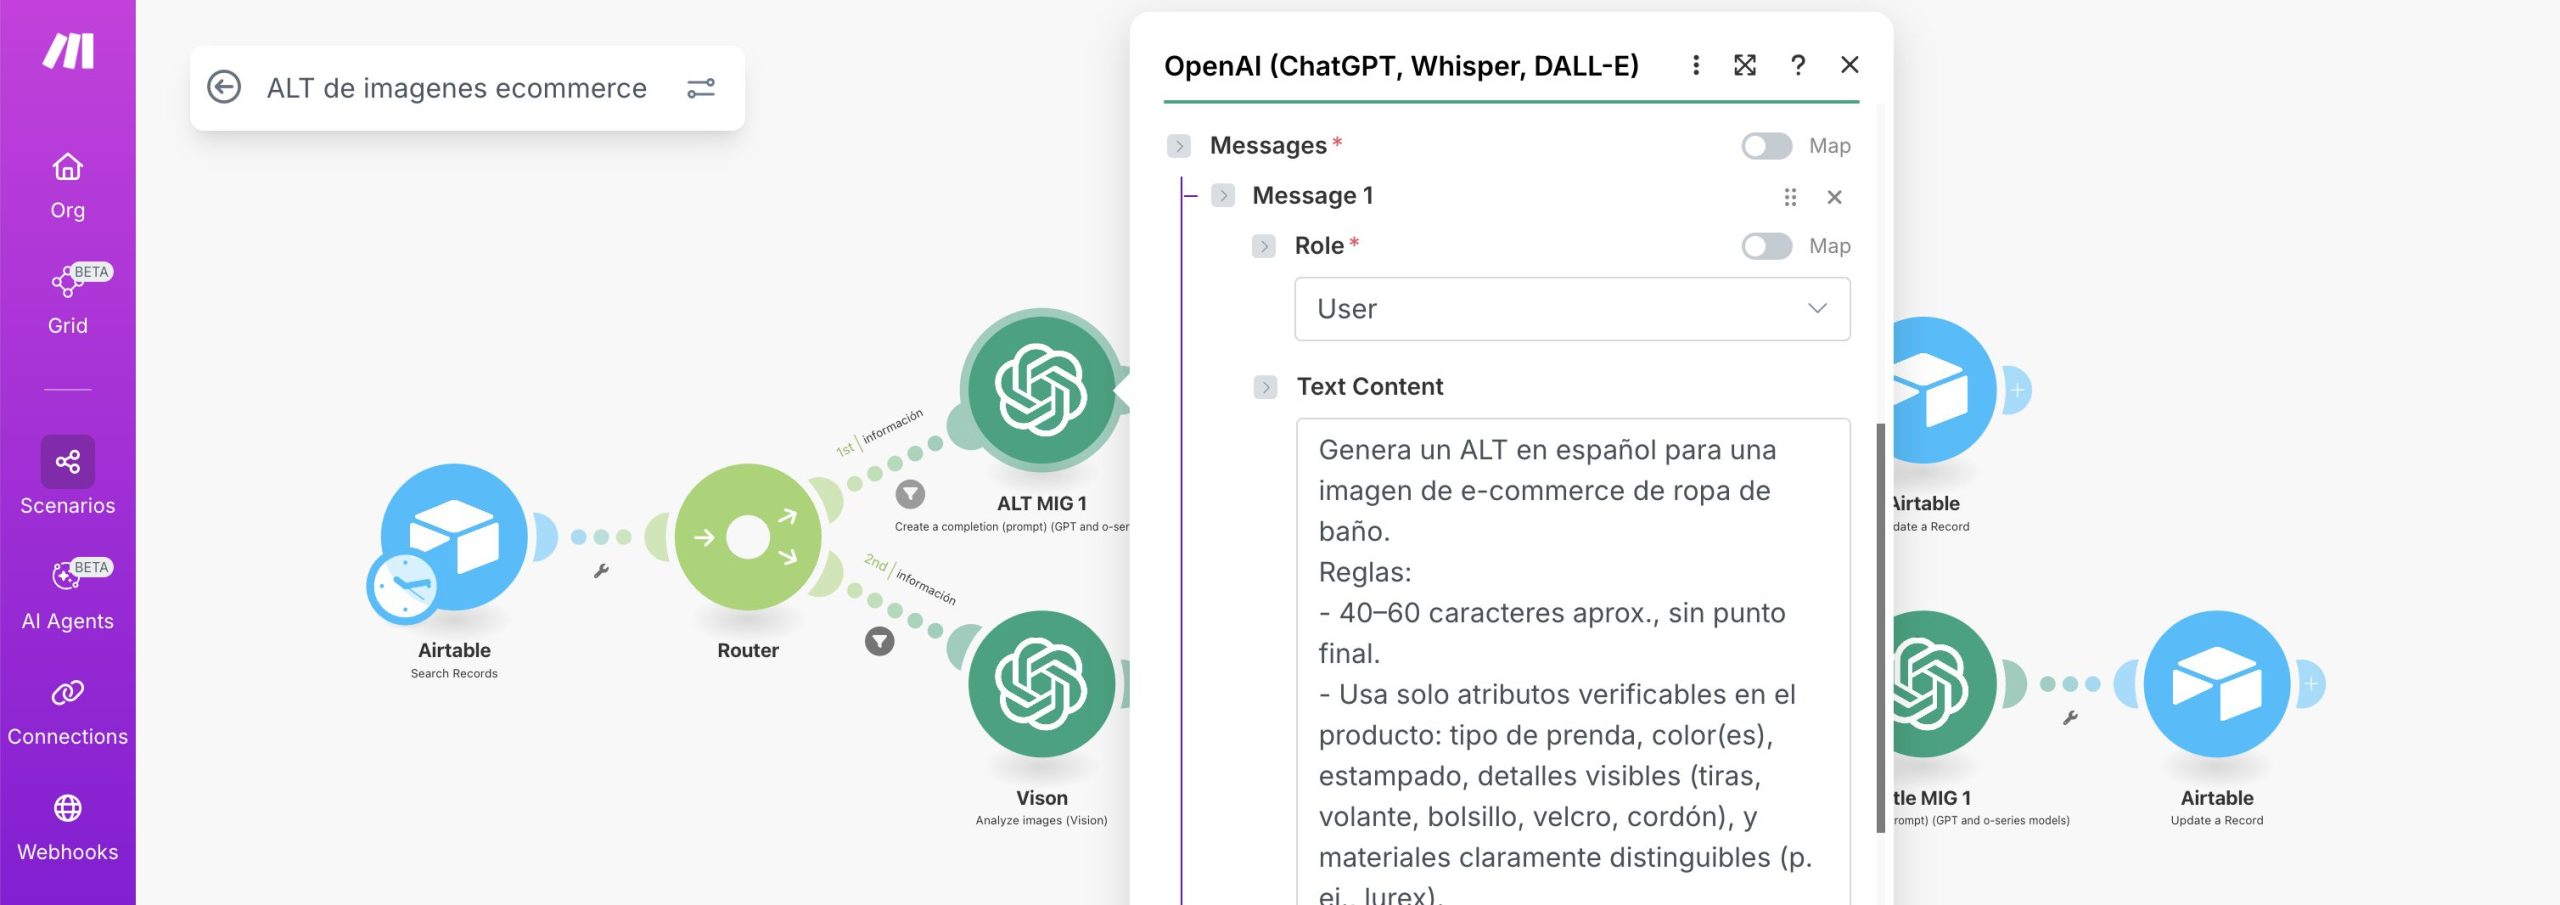Viewport: 2560px width, 905px height.
Task: Enable the Map switch for Role
Action: (1766, 246)
